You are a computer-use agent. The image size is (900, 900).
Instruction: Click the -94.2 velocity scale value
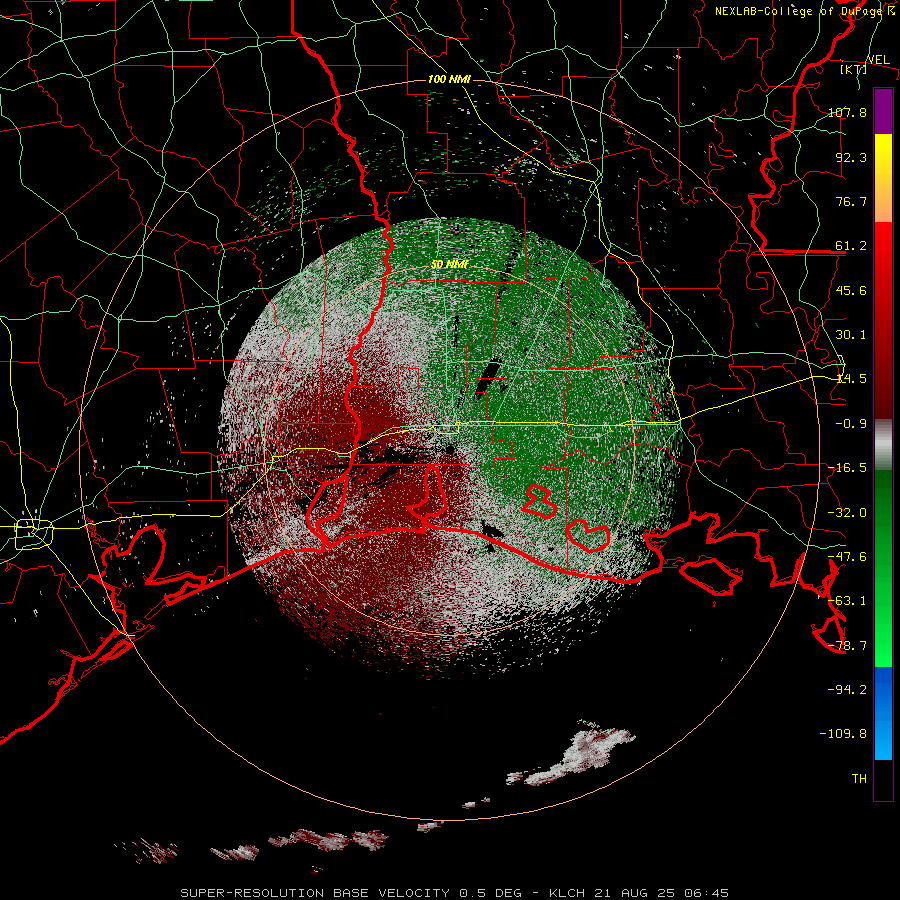[x=847, y=689]
